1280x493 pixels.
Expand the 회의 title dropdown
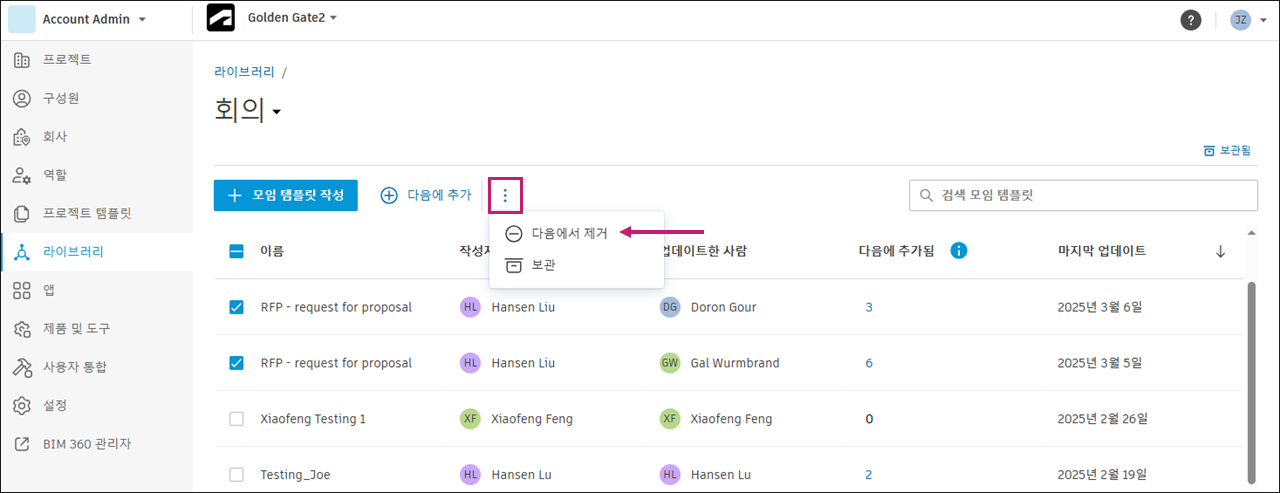click(x=277, y=112)
